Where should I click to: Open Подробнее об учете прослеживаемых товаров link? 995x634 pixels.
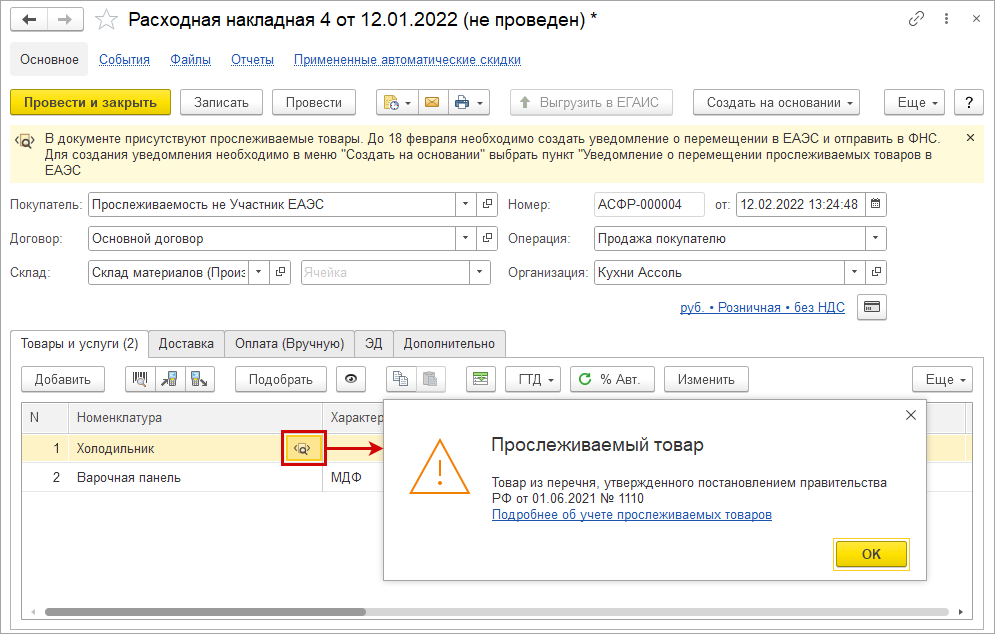tap(631, 515)
